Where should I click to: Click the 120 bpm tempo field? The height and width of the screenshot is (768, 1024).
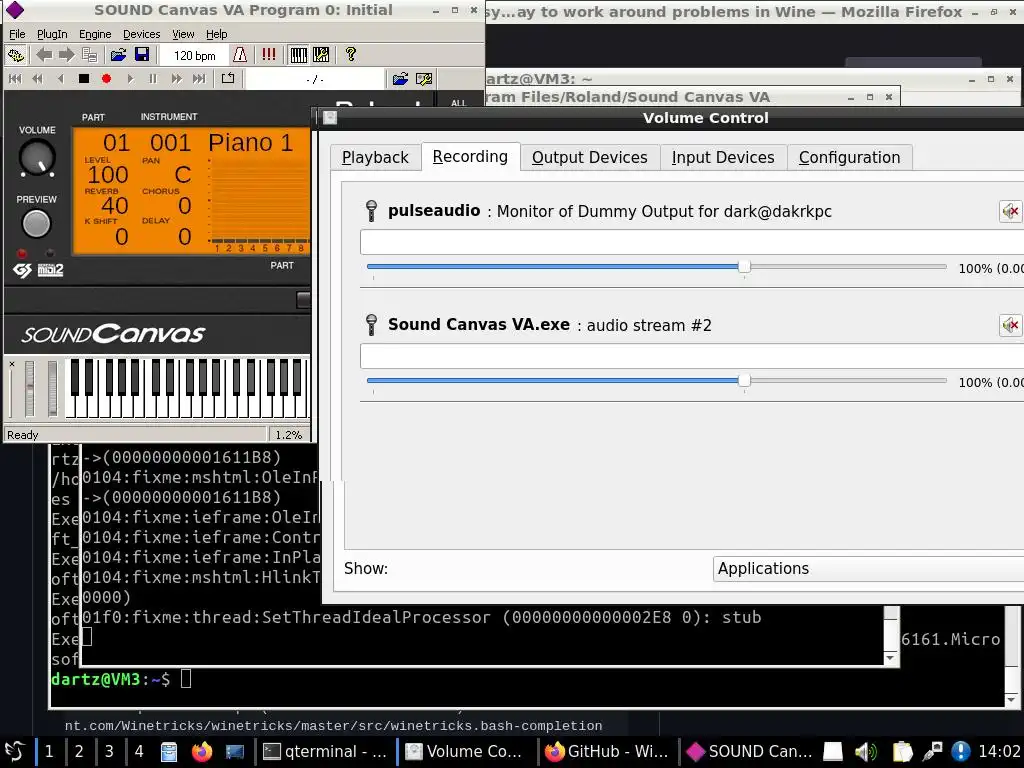[194, 56]
